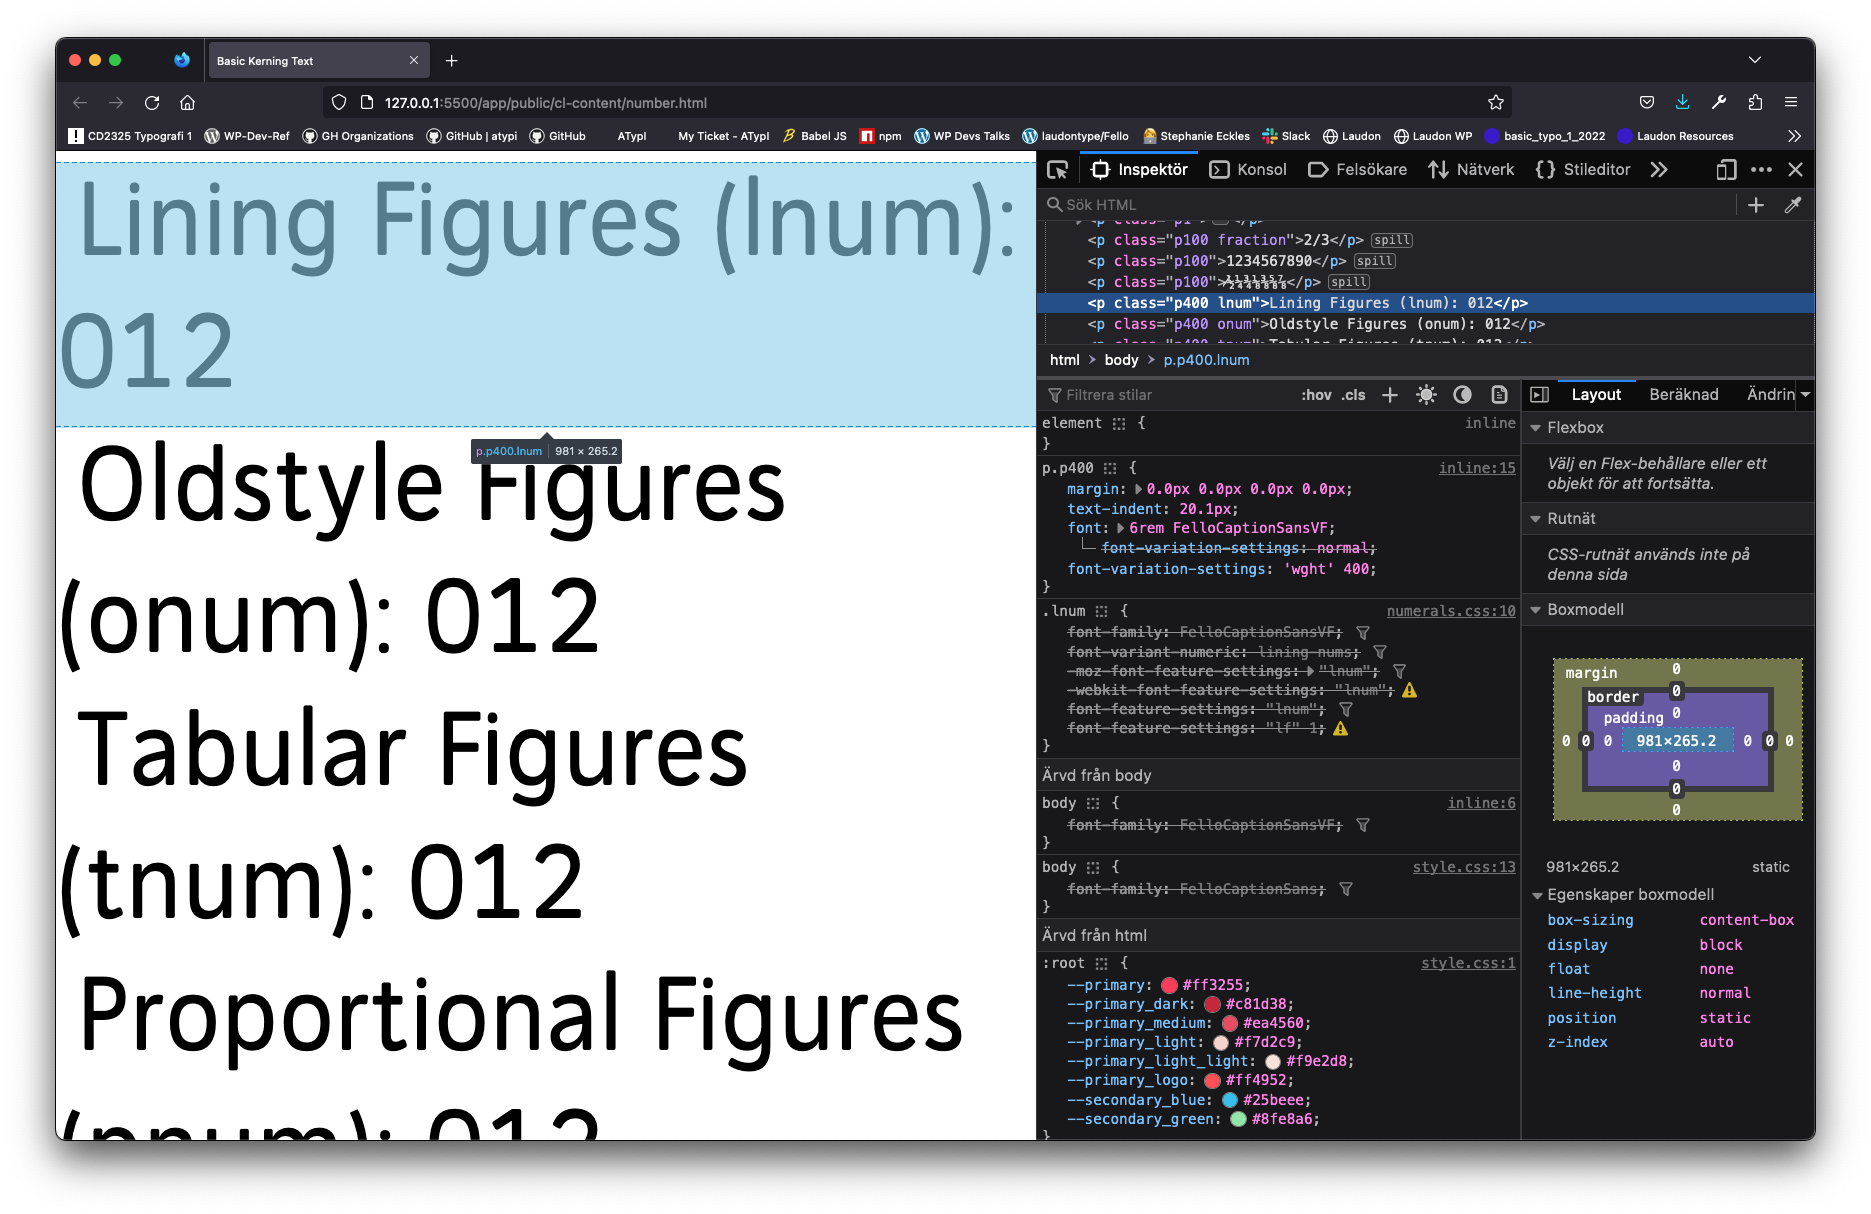Screen dimensions: 1871x1214
Task: Expand the margin shorthand property arrow
Action: (1138, 489)
